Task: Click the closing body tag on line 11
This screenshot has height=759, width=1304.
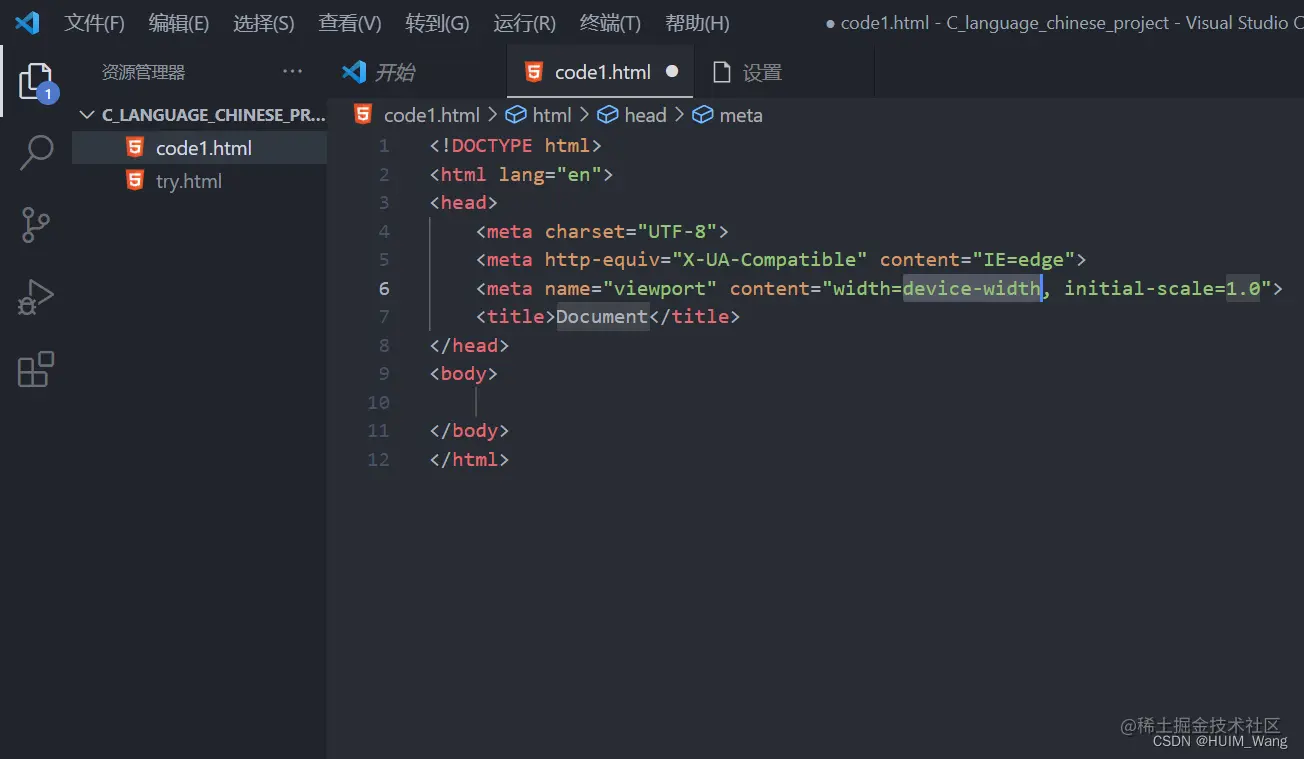Action: [x=470, y=430]
